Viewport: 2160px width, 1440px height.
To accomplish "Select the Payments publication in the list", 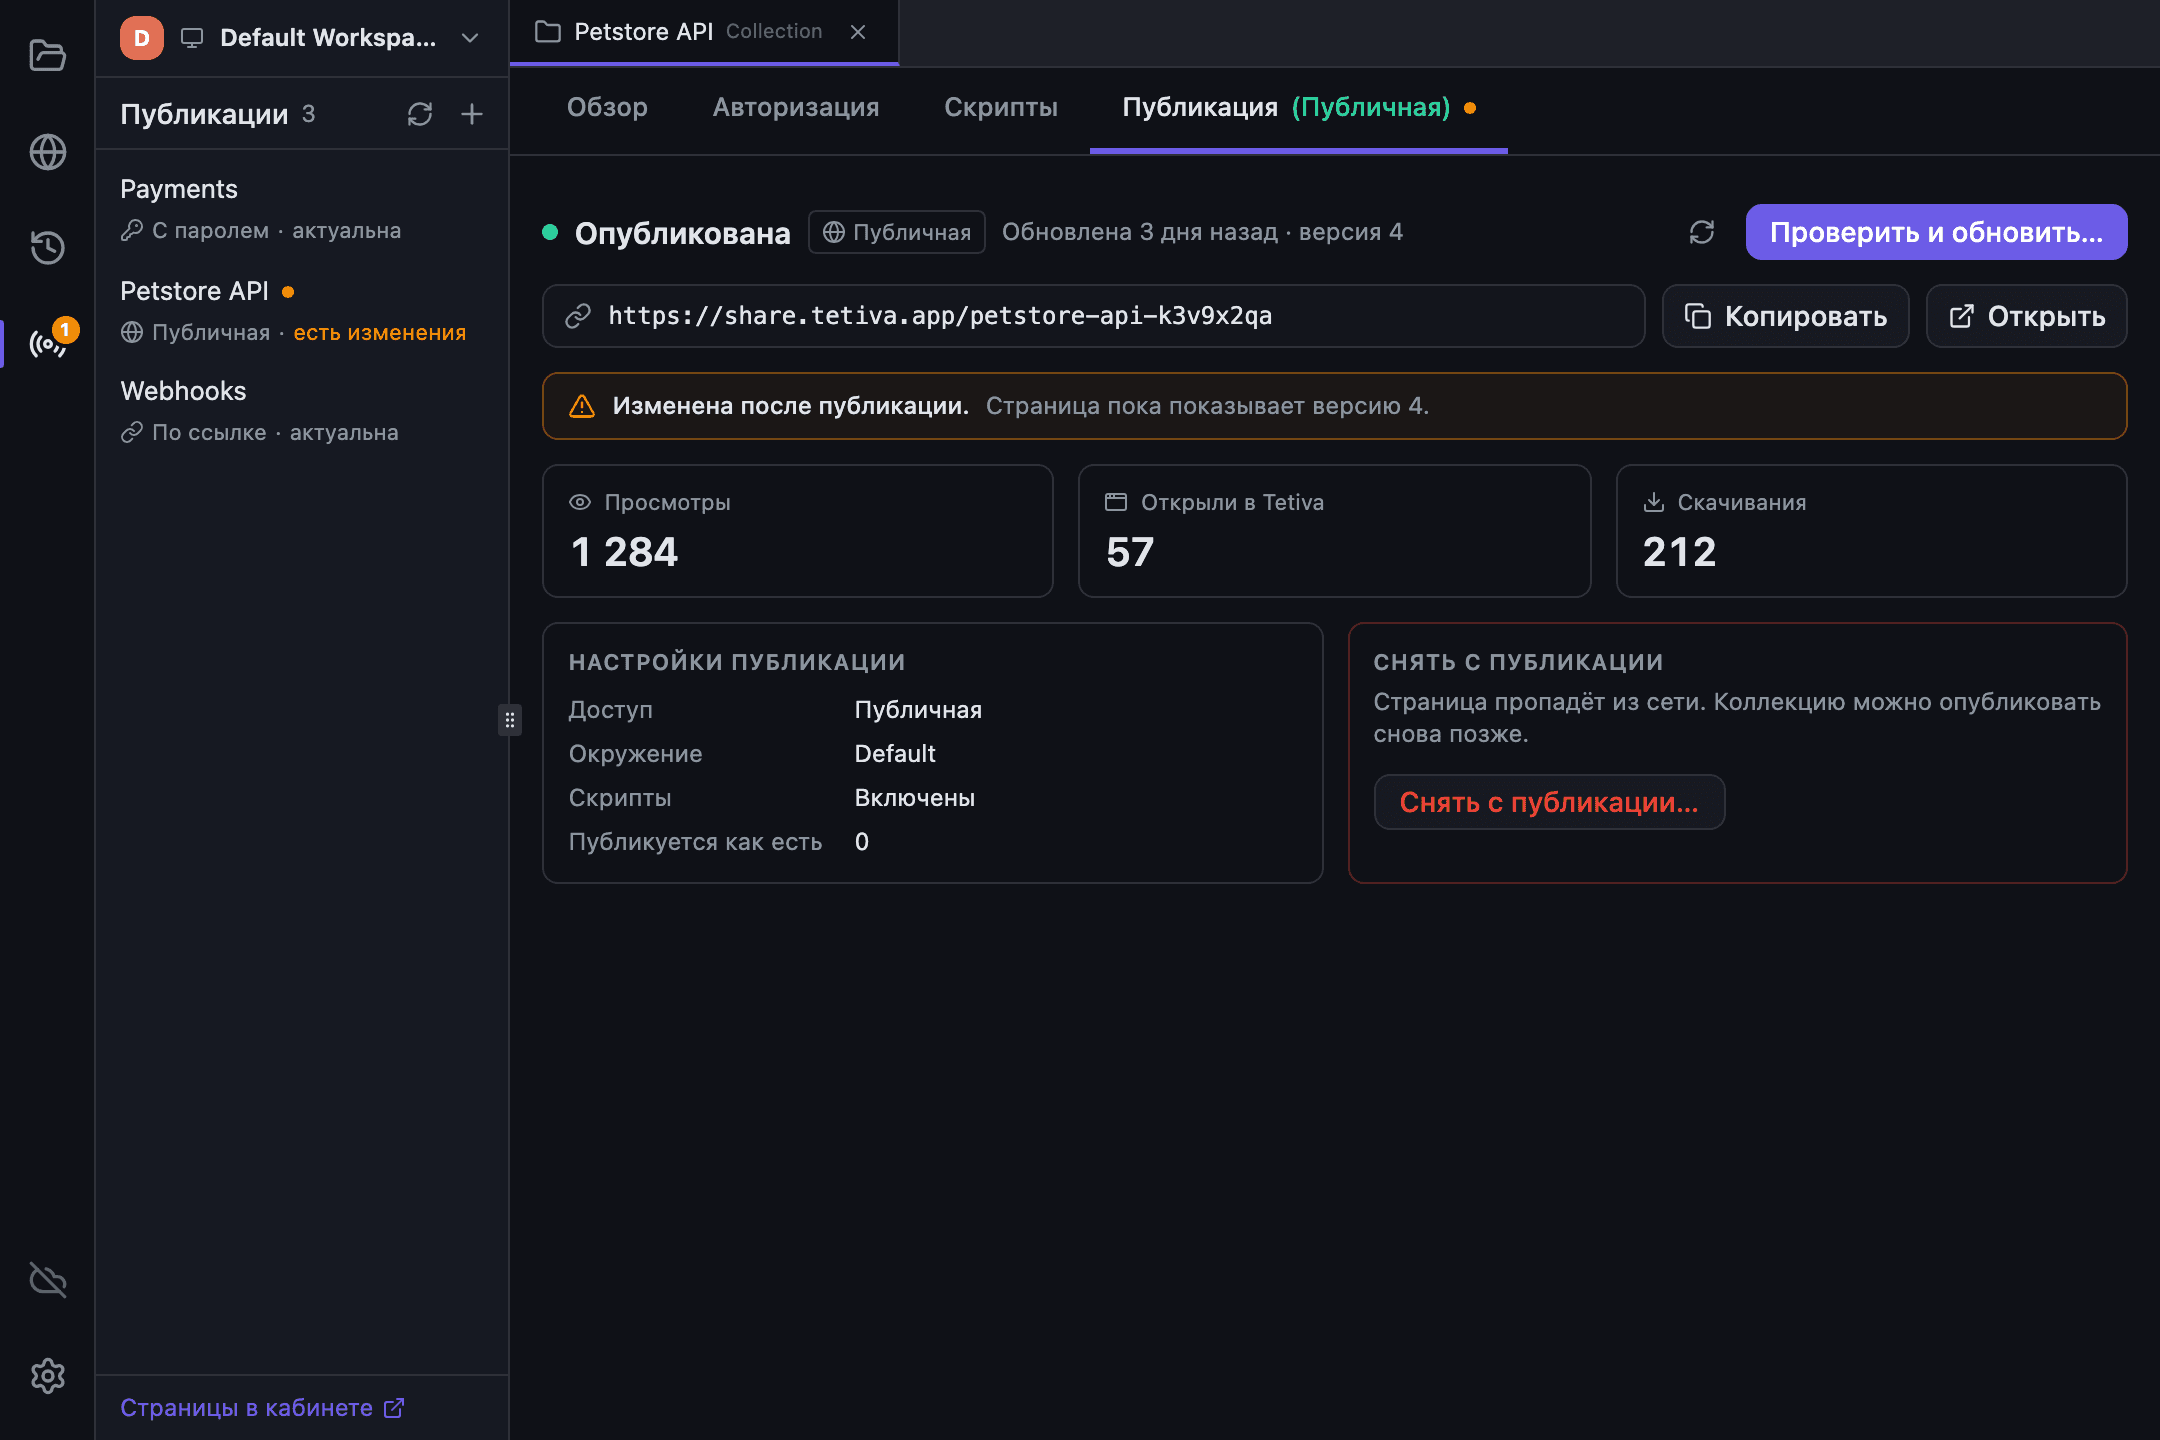I will (x=302, y=209).
